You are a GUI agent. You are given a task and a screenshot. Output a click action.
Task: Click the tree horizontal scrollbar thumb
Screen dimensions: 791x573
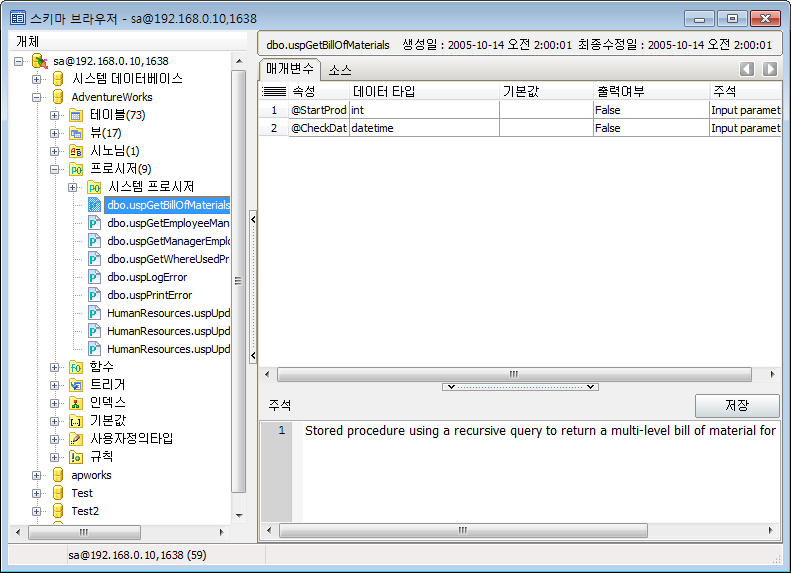(x=84, y=532)
